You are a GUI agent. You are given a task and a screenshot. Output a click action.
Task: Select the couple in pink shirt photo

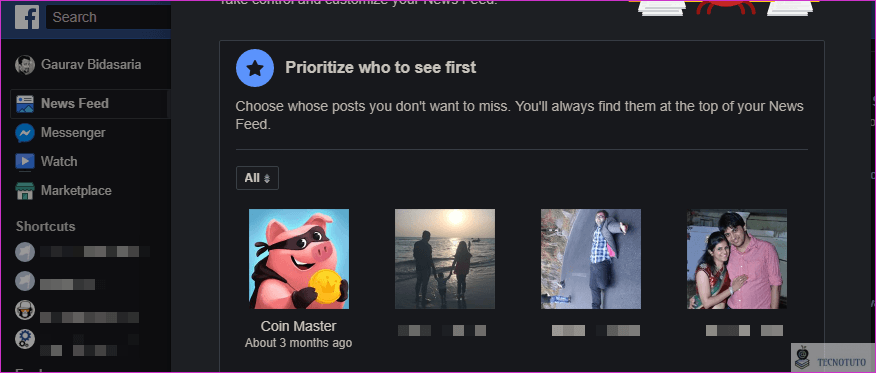click(x=737, y=259)
